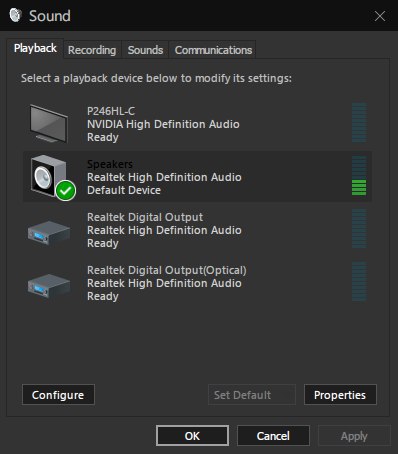Open the Sounds tab
The image size is (398, 454).
pos(145,50)
